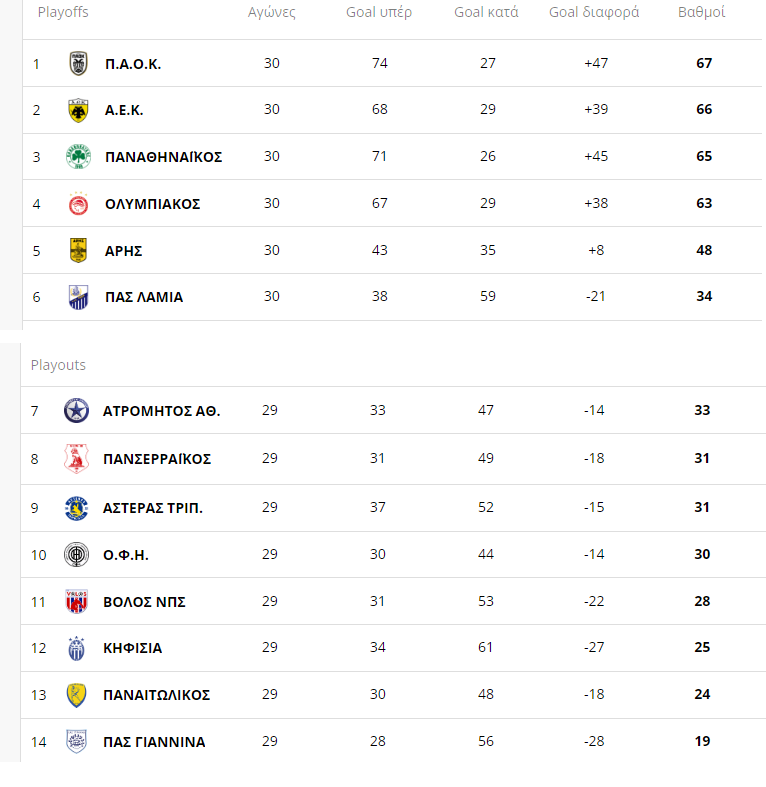Open the ΠΑΣ ΛΑΜΙΑ team link
This screenshot has height=787, width=766.
[144, 297]
